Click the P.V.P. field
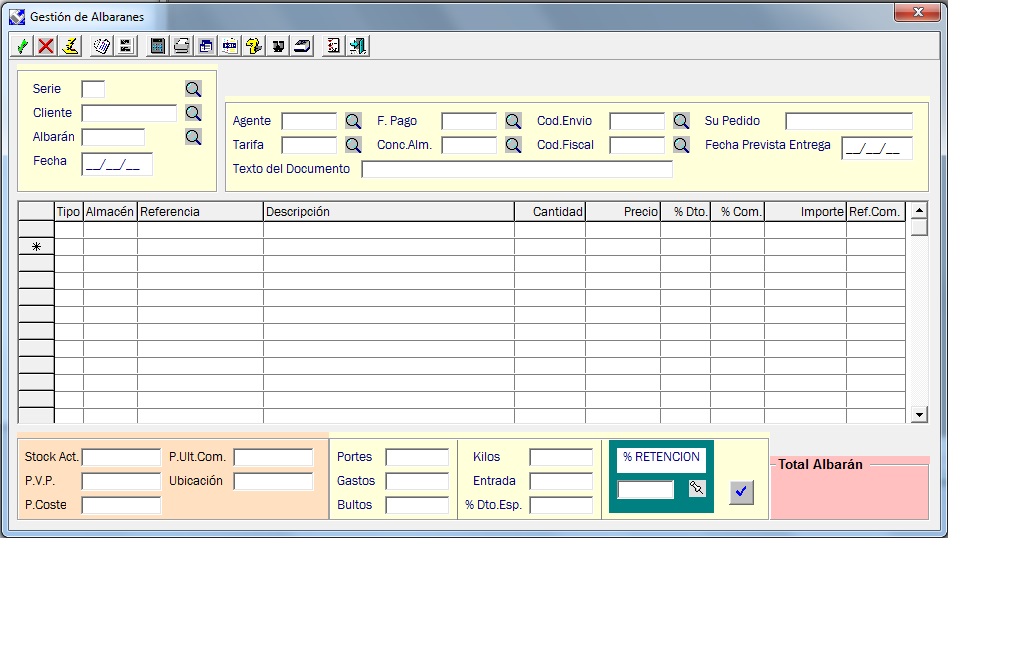The width and height of the screenshot is (1011, 648). (x=121, y=481)
